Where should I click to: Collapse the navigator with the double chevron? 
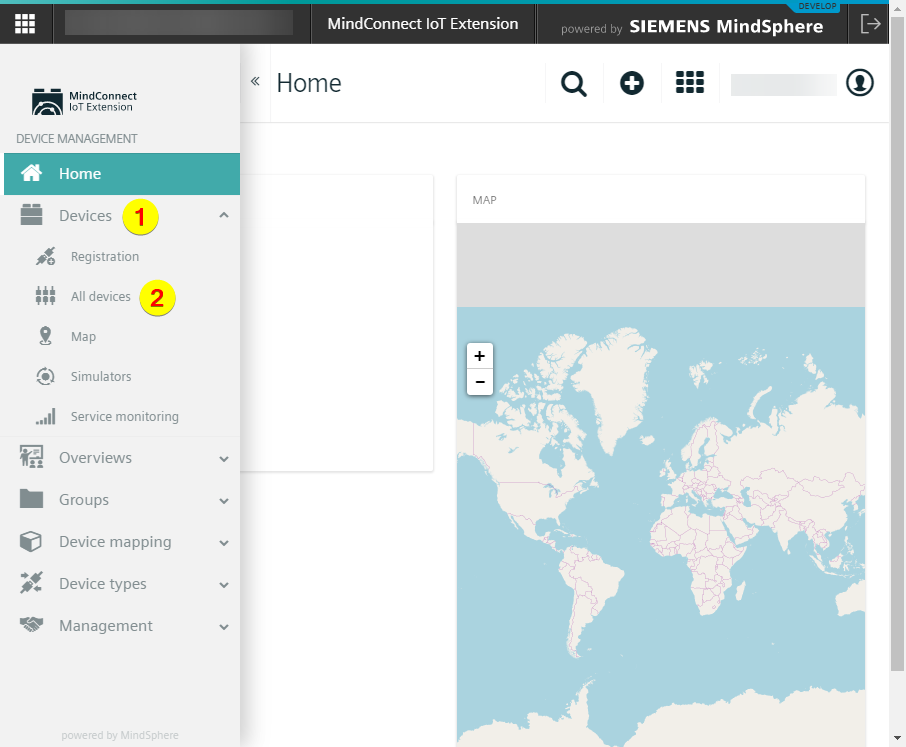(x=255, y=82)
